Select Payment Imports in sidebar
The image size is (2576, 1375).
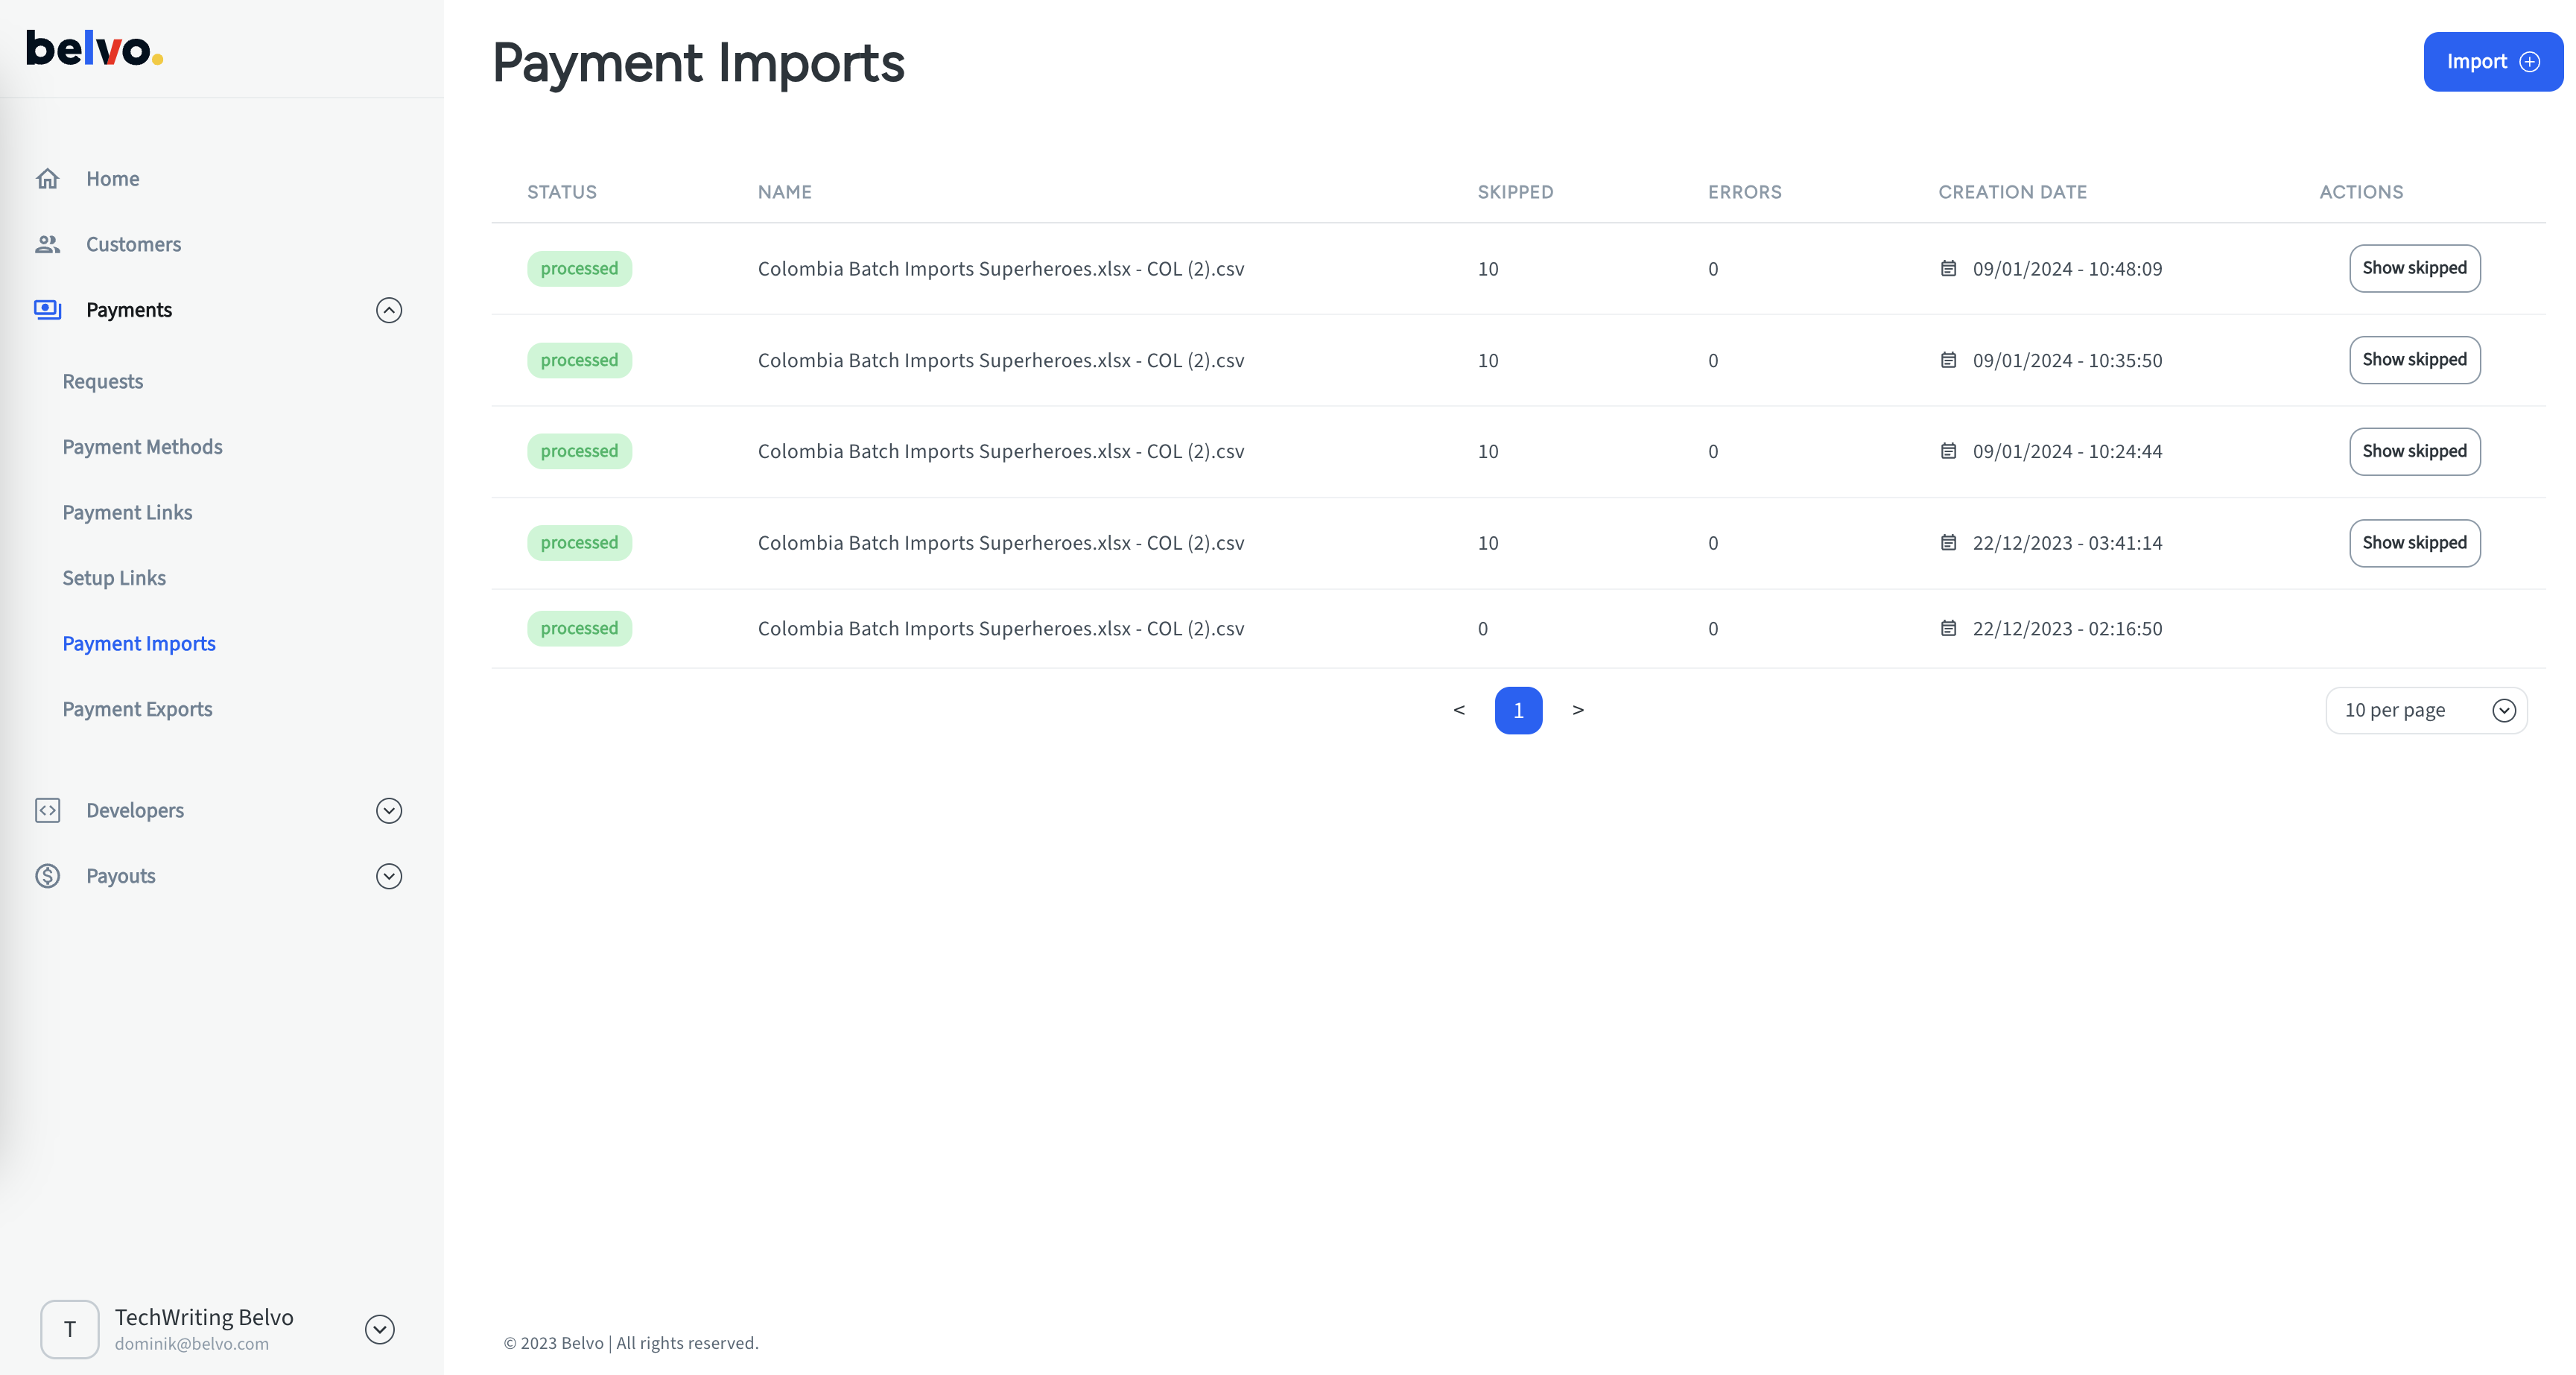[x=139, y=644]
